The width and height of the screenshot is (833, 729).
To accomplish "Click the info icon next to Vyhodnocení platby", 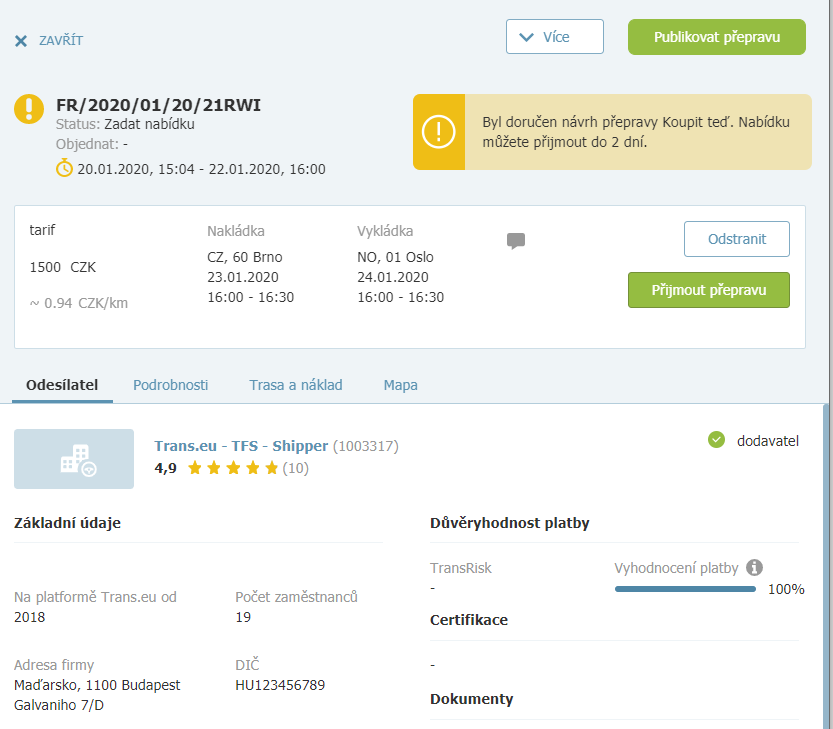I will coord(754,567).
